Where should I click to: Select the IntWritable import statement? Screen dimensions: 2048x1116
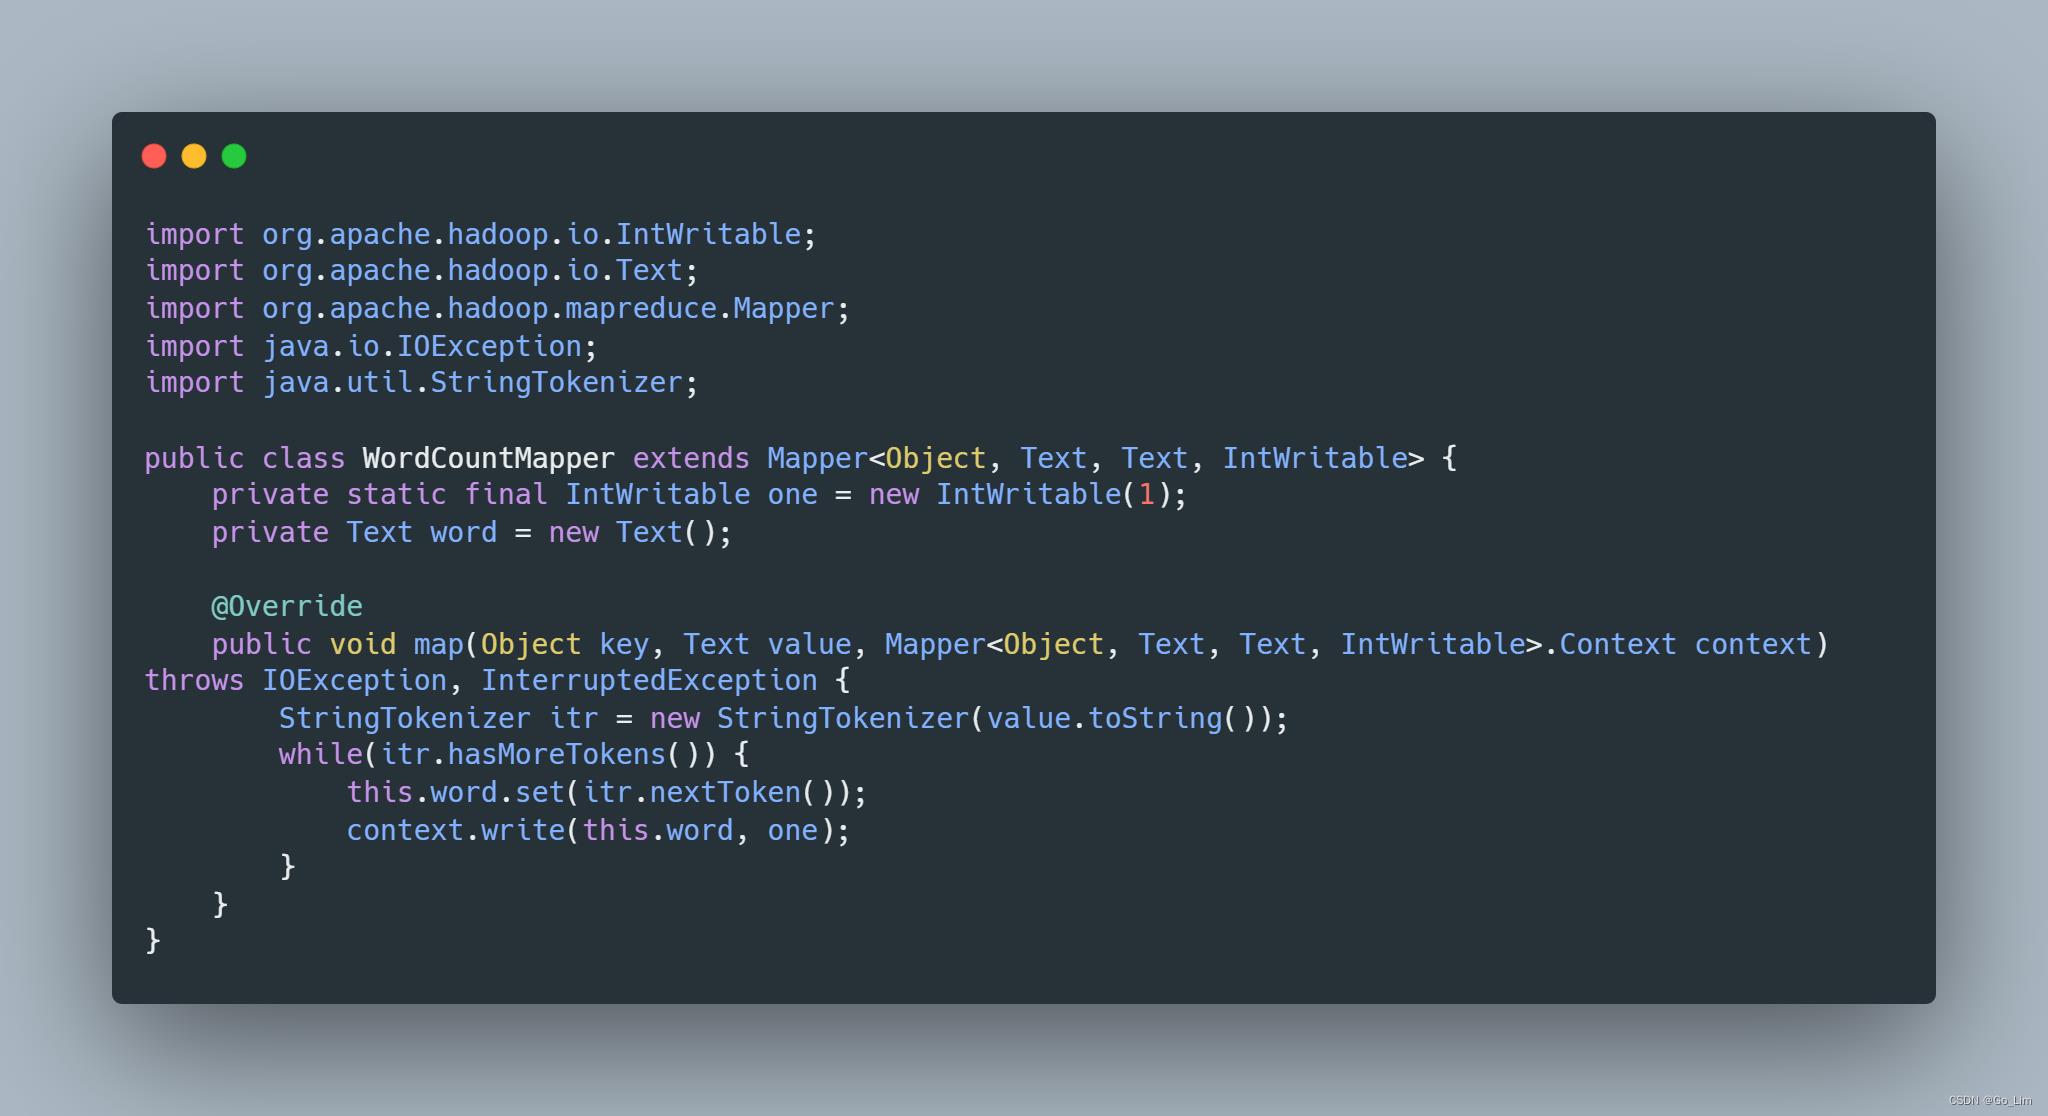click(x=479, y=232)
